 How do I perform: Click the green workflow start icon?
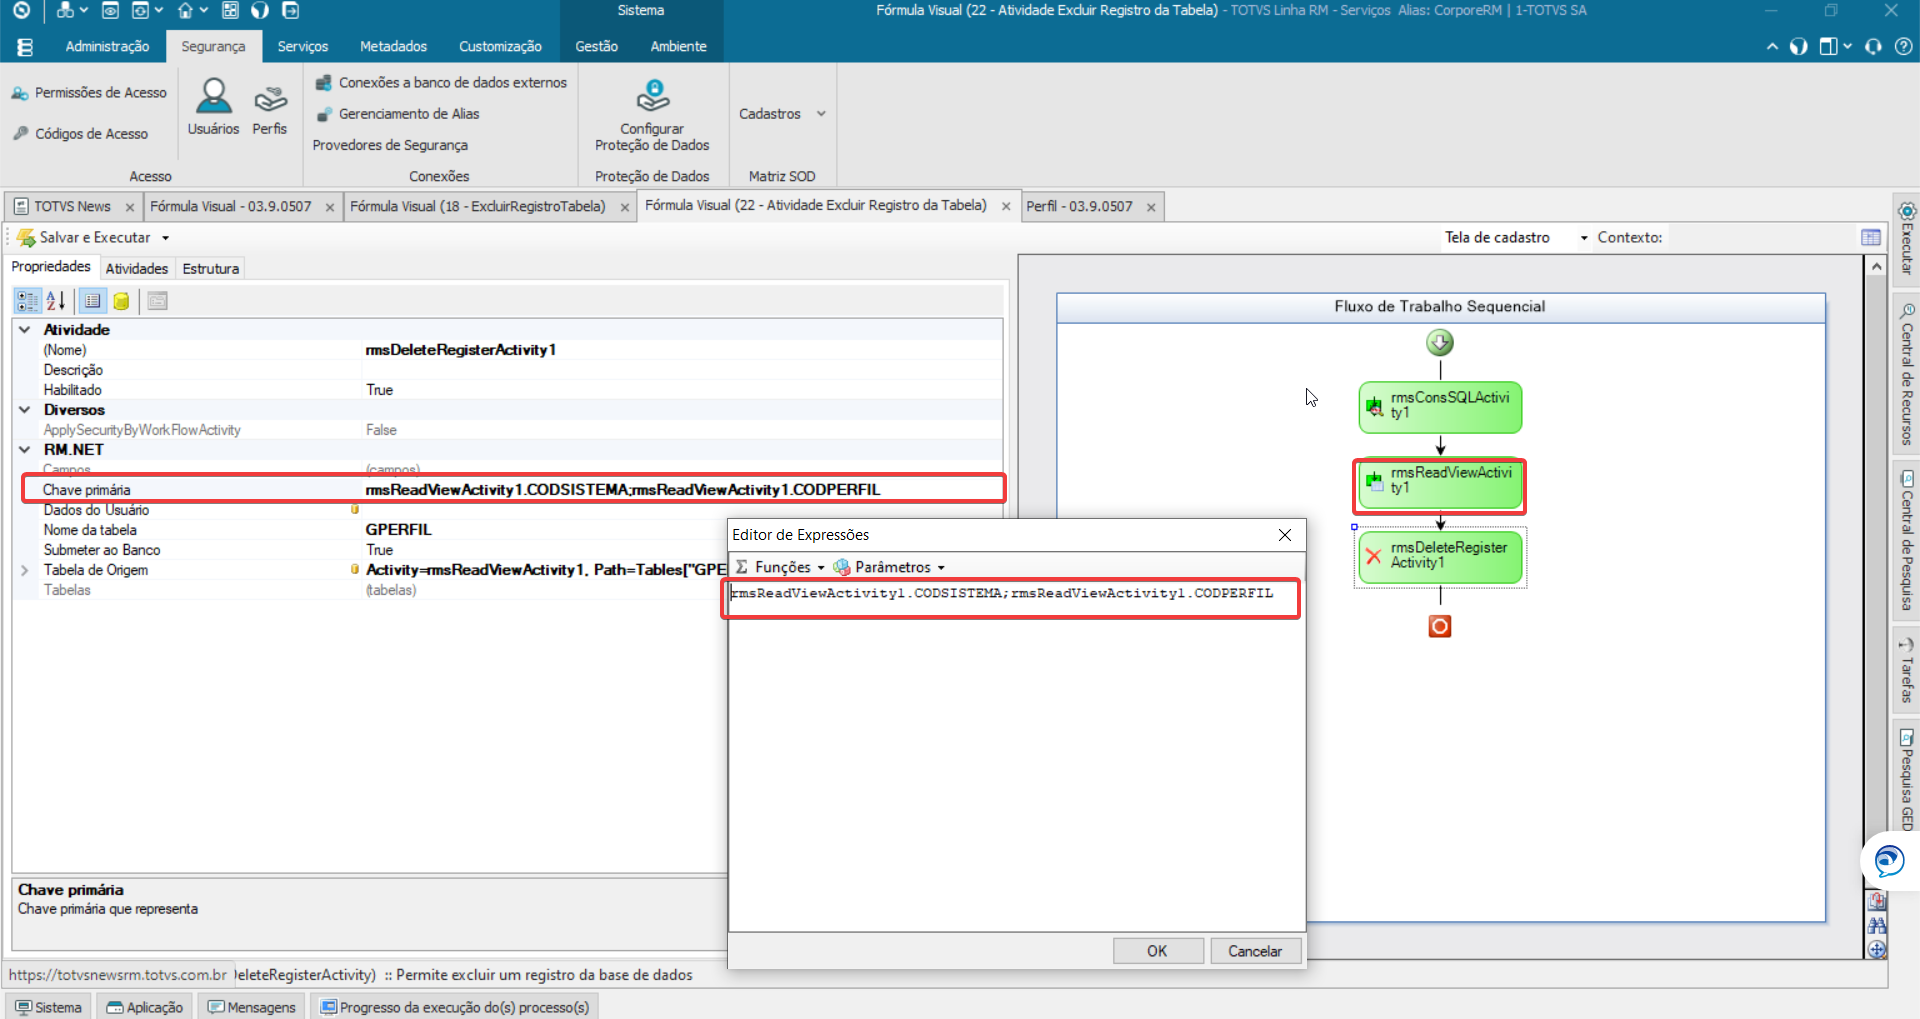pos(1440,343)
